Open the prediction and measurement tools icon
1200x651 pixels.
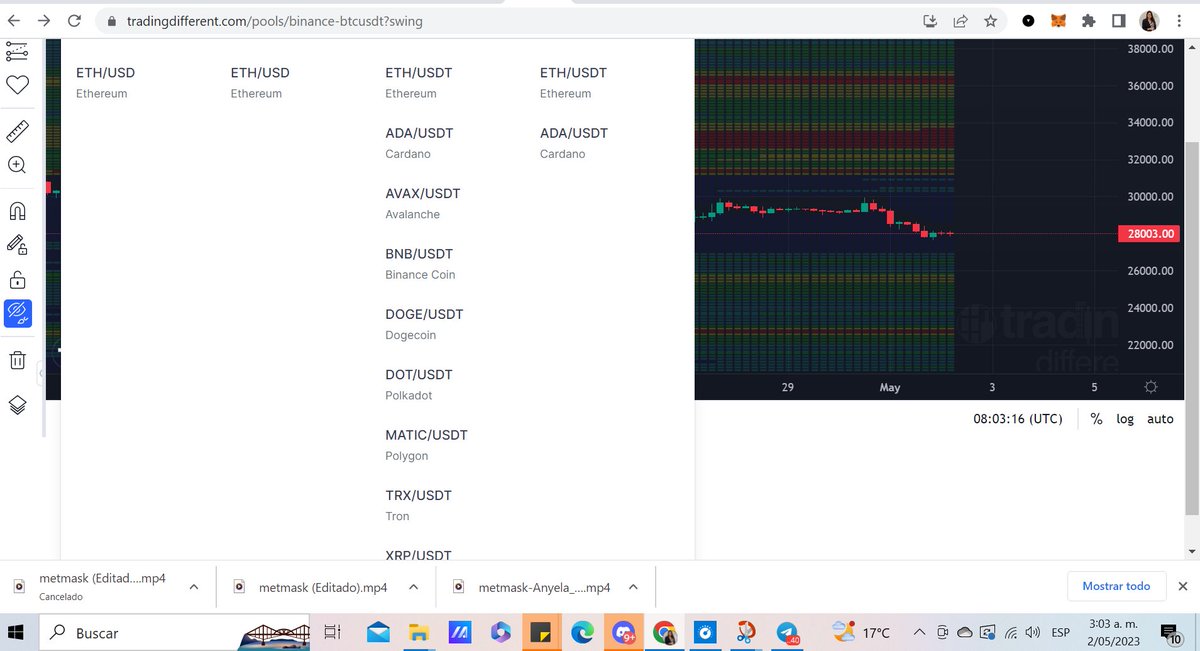17,50
